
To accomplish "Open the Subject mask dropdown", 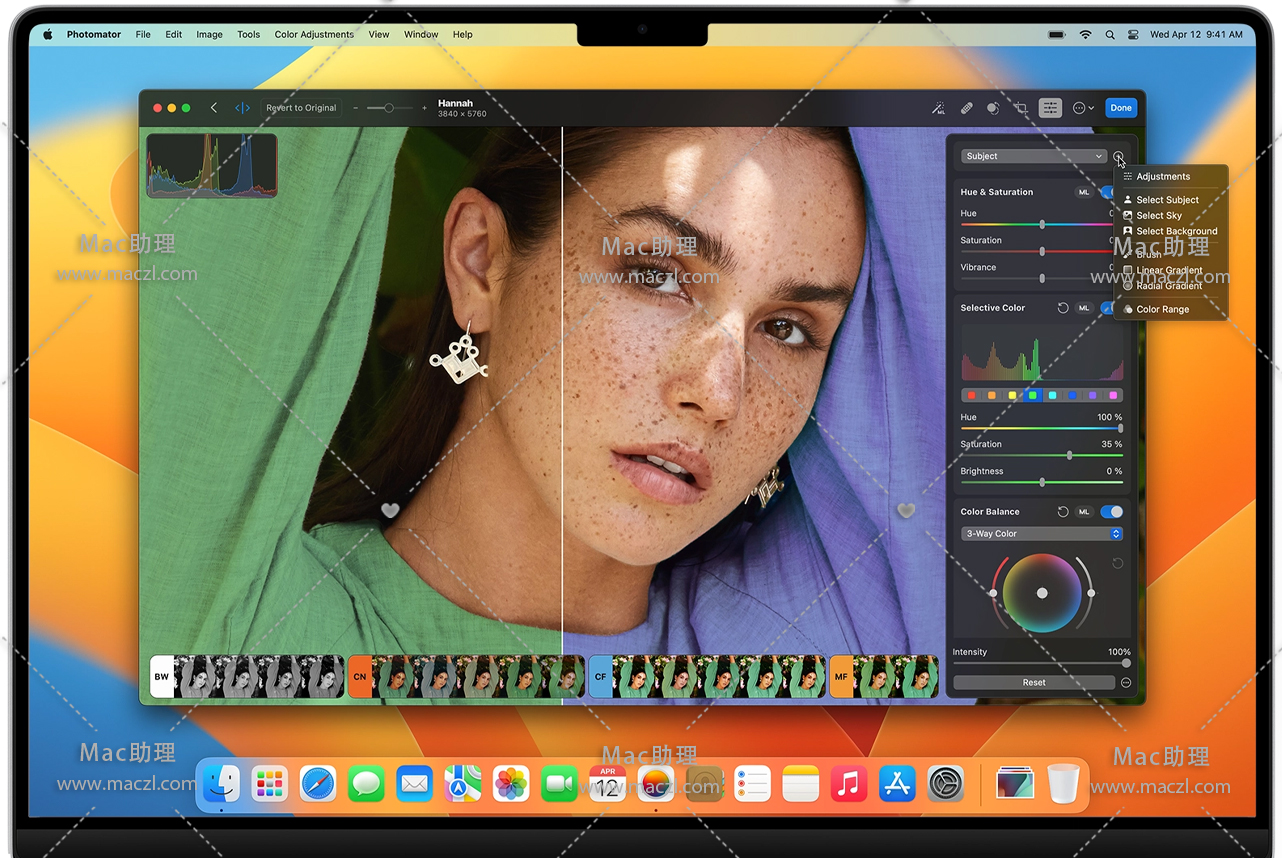I will tap(1033, 156).
